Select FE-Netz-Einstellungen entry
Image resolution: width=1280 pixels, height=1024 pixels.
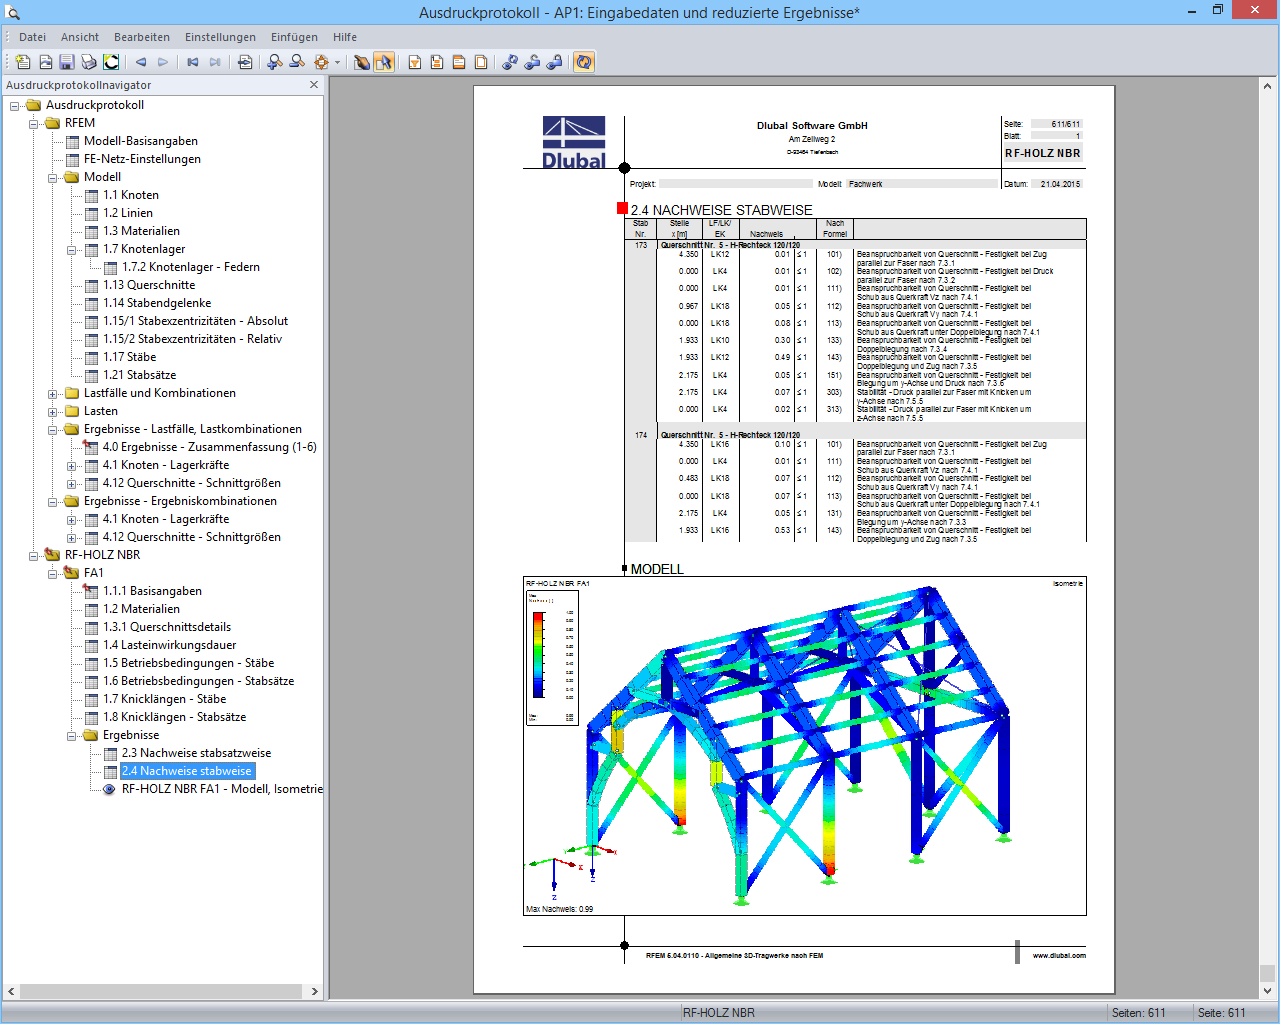[x=142, y=159]
